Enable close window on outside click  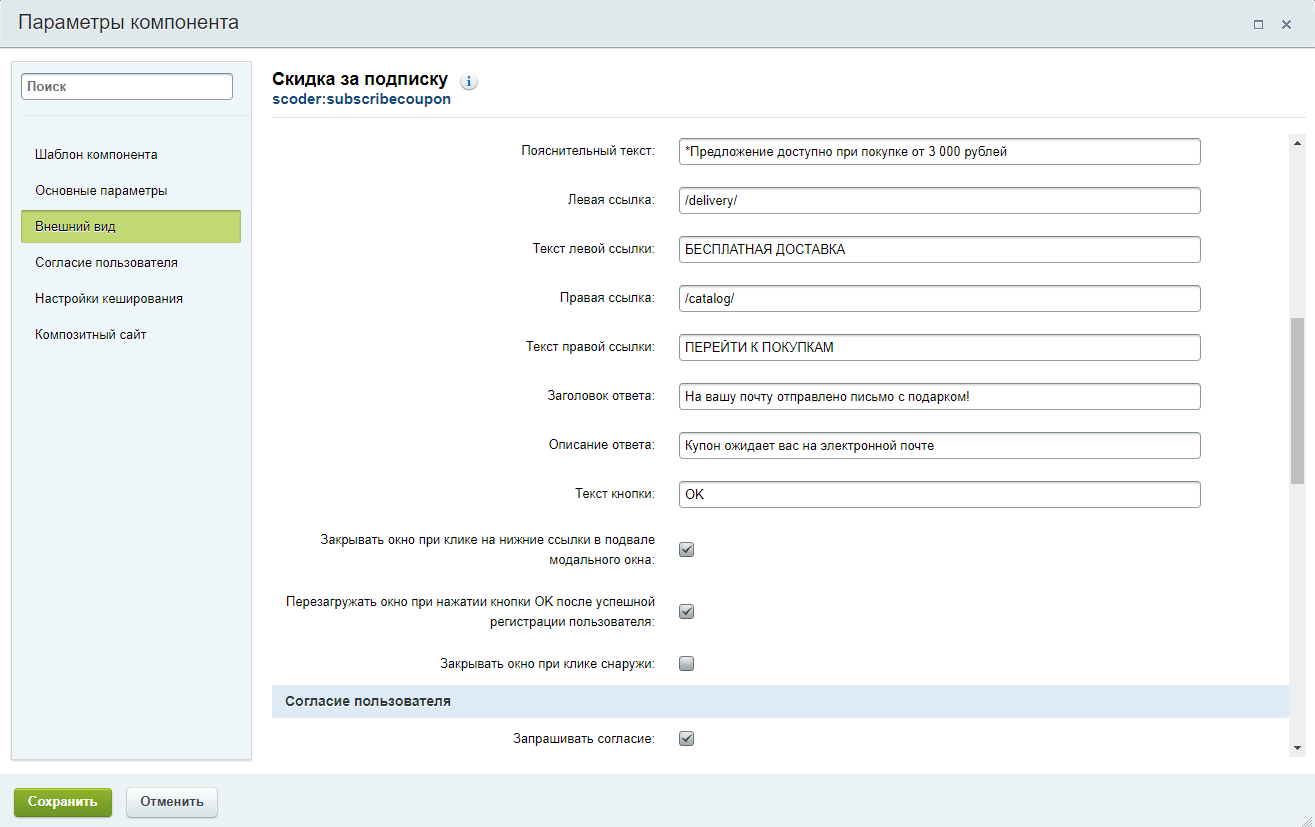coord(687,663)
